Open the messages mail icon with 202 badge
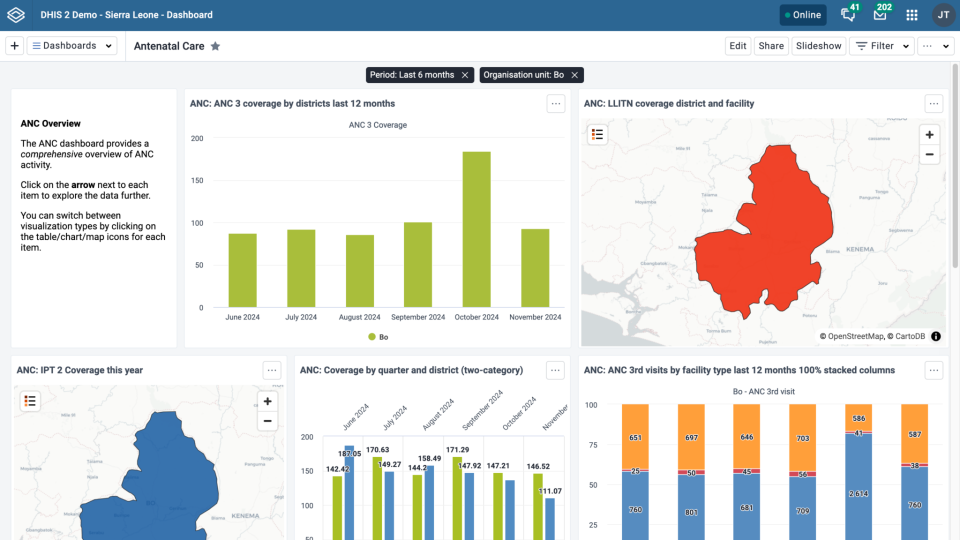Screen dimensions: 960x540 pos(880,15)
